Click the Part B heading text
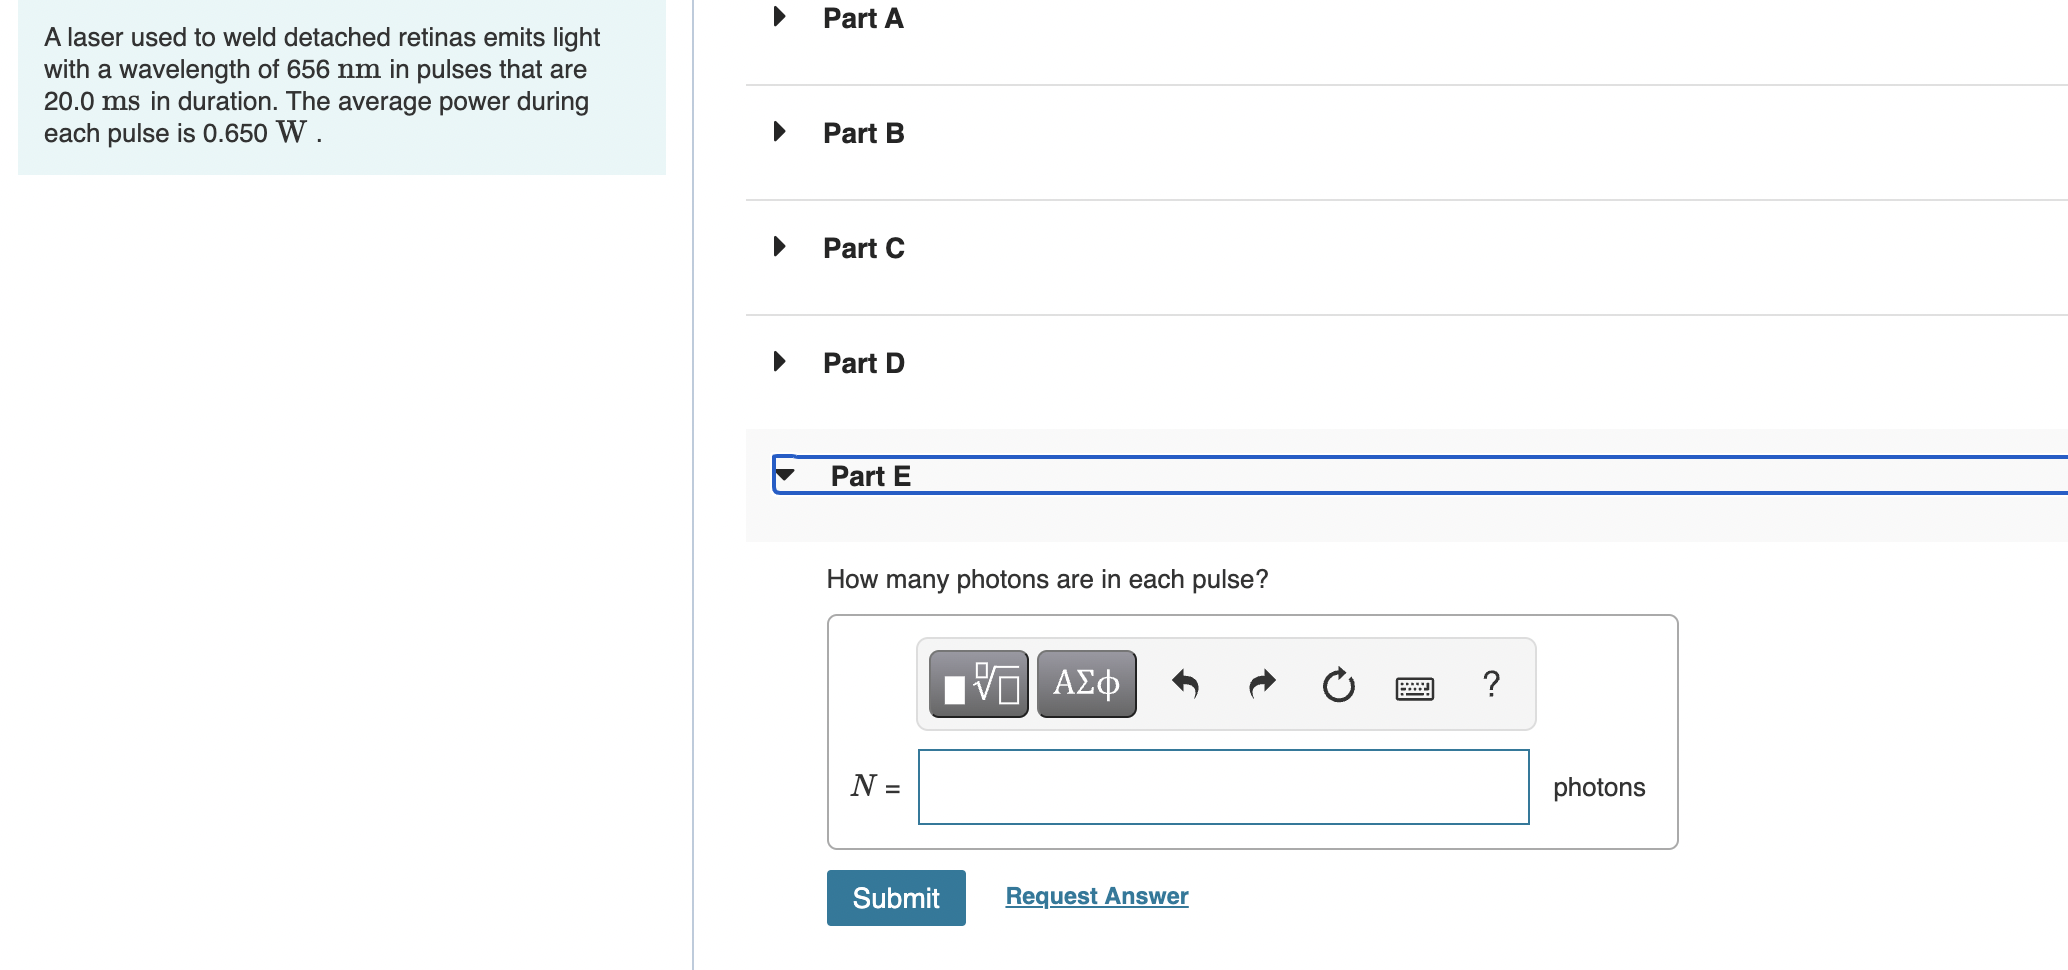This screenshot has height=970, width=2068. pyautogui.click(x=863, y=133)
